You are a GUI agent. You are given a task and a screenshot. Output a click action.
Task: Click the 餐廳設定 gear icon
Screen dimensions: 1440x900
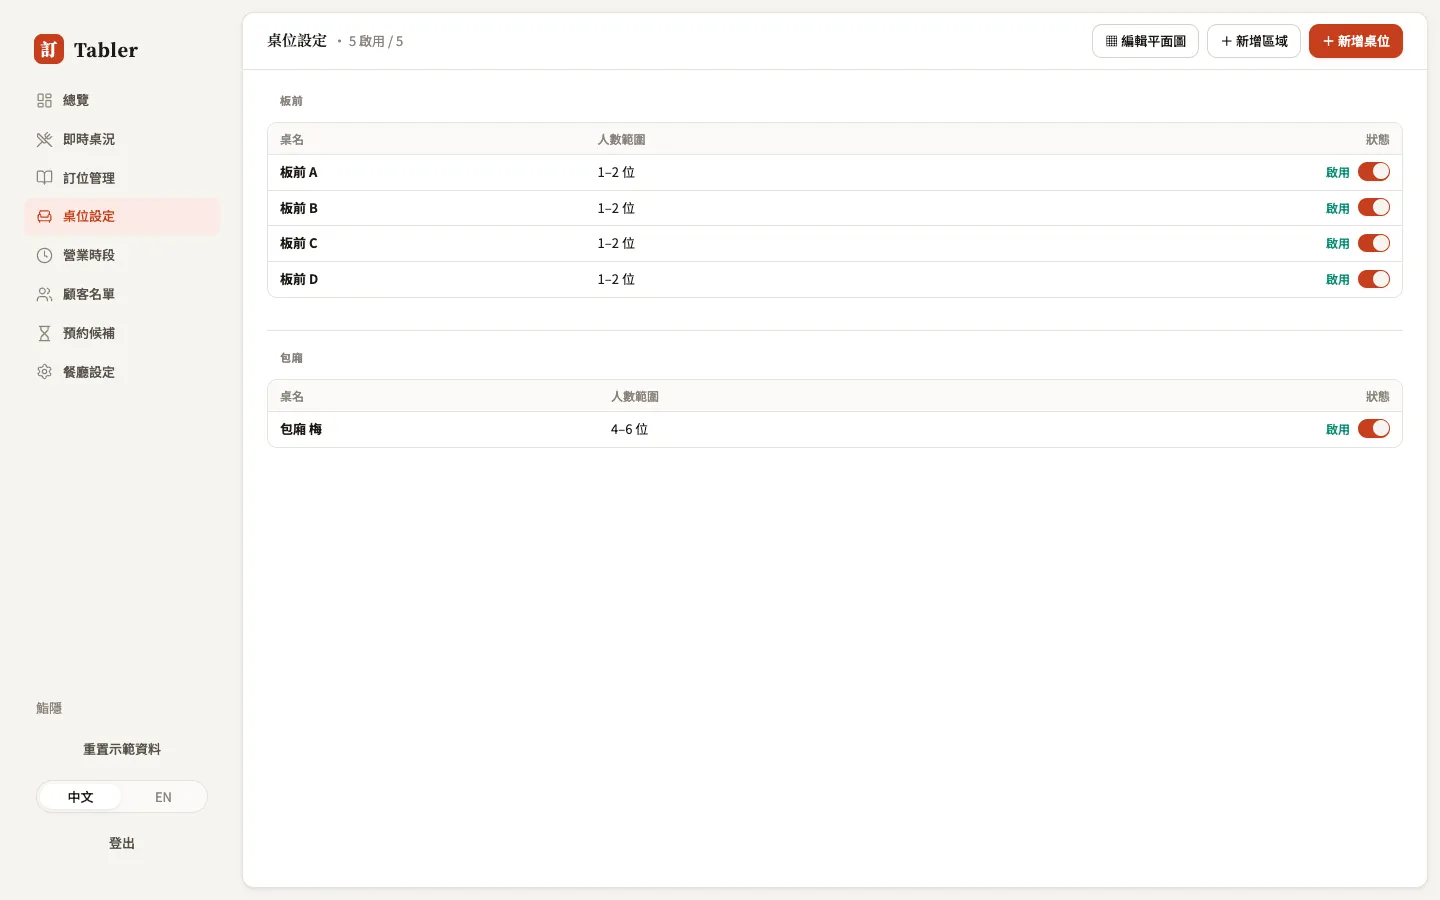[44, 372]
